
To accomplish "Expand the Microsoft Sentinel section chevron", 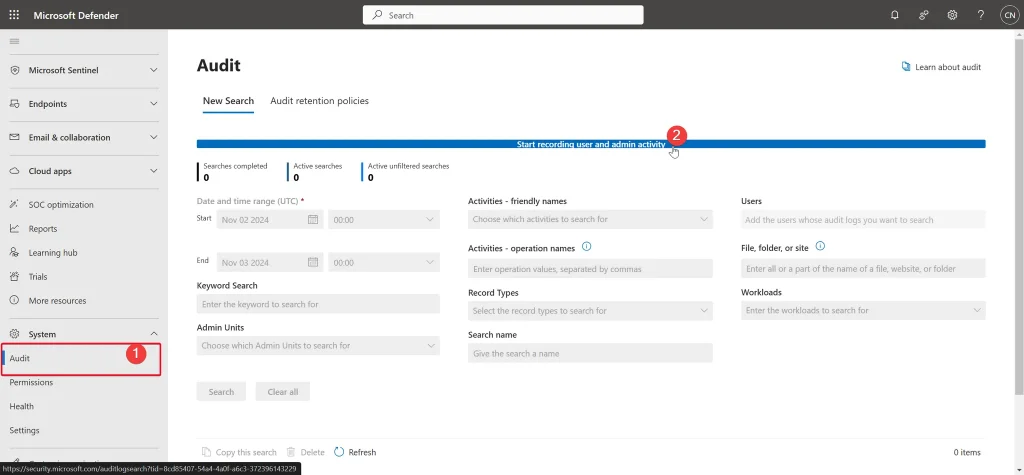I will [x=153, y=70].
